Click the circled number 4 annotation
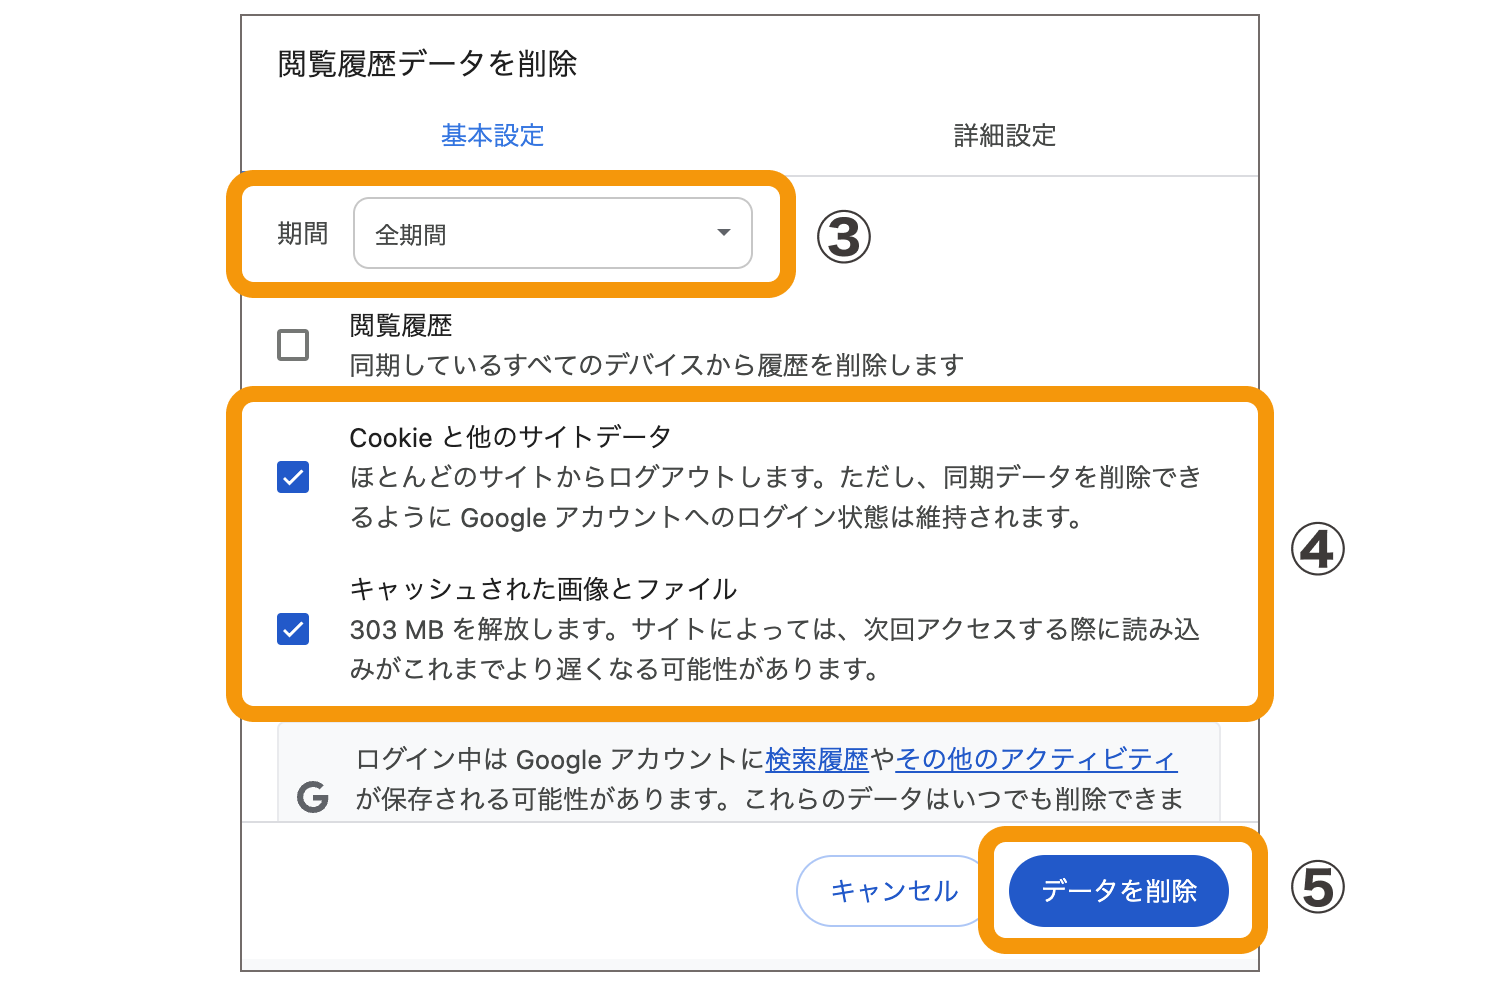Viewport: 1500px width, 986px height. 1317,550
